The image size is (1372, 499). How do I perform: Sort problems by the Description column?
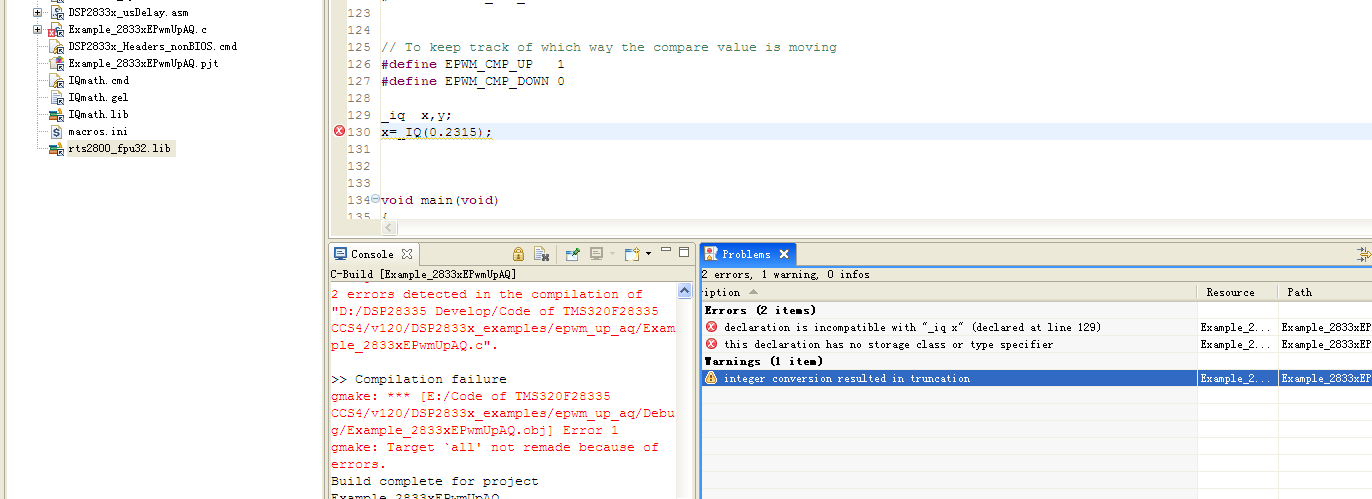(948, 292)
